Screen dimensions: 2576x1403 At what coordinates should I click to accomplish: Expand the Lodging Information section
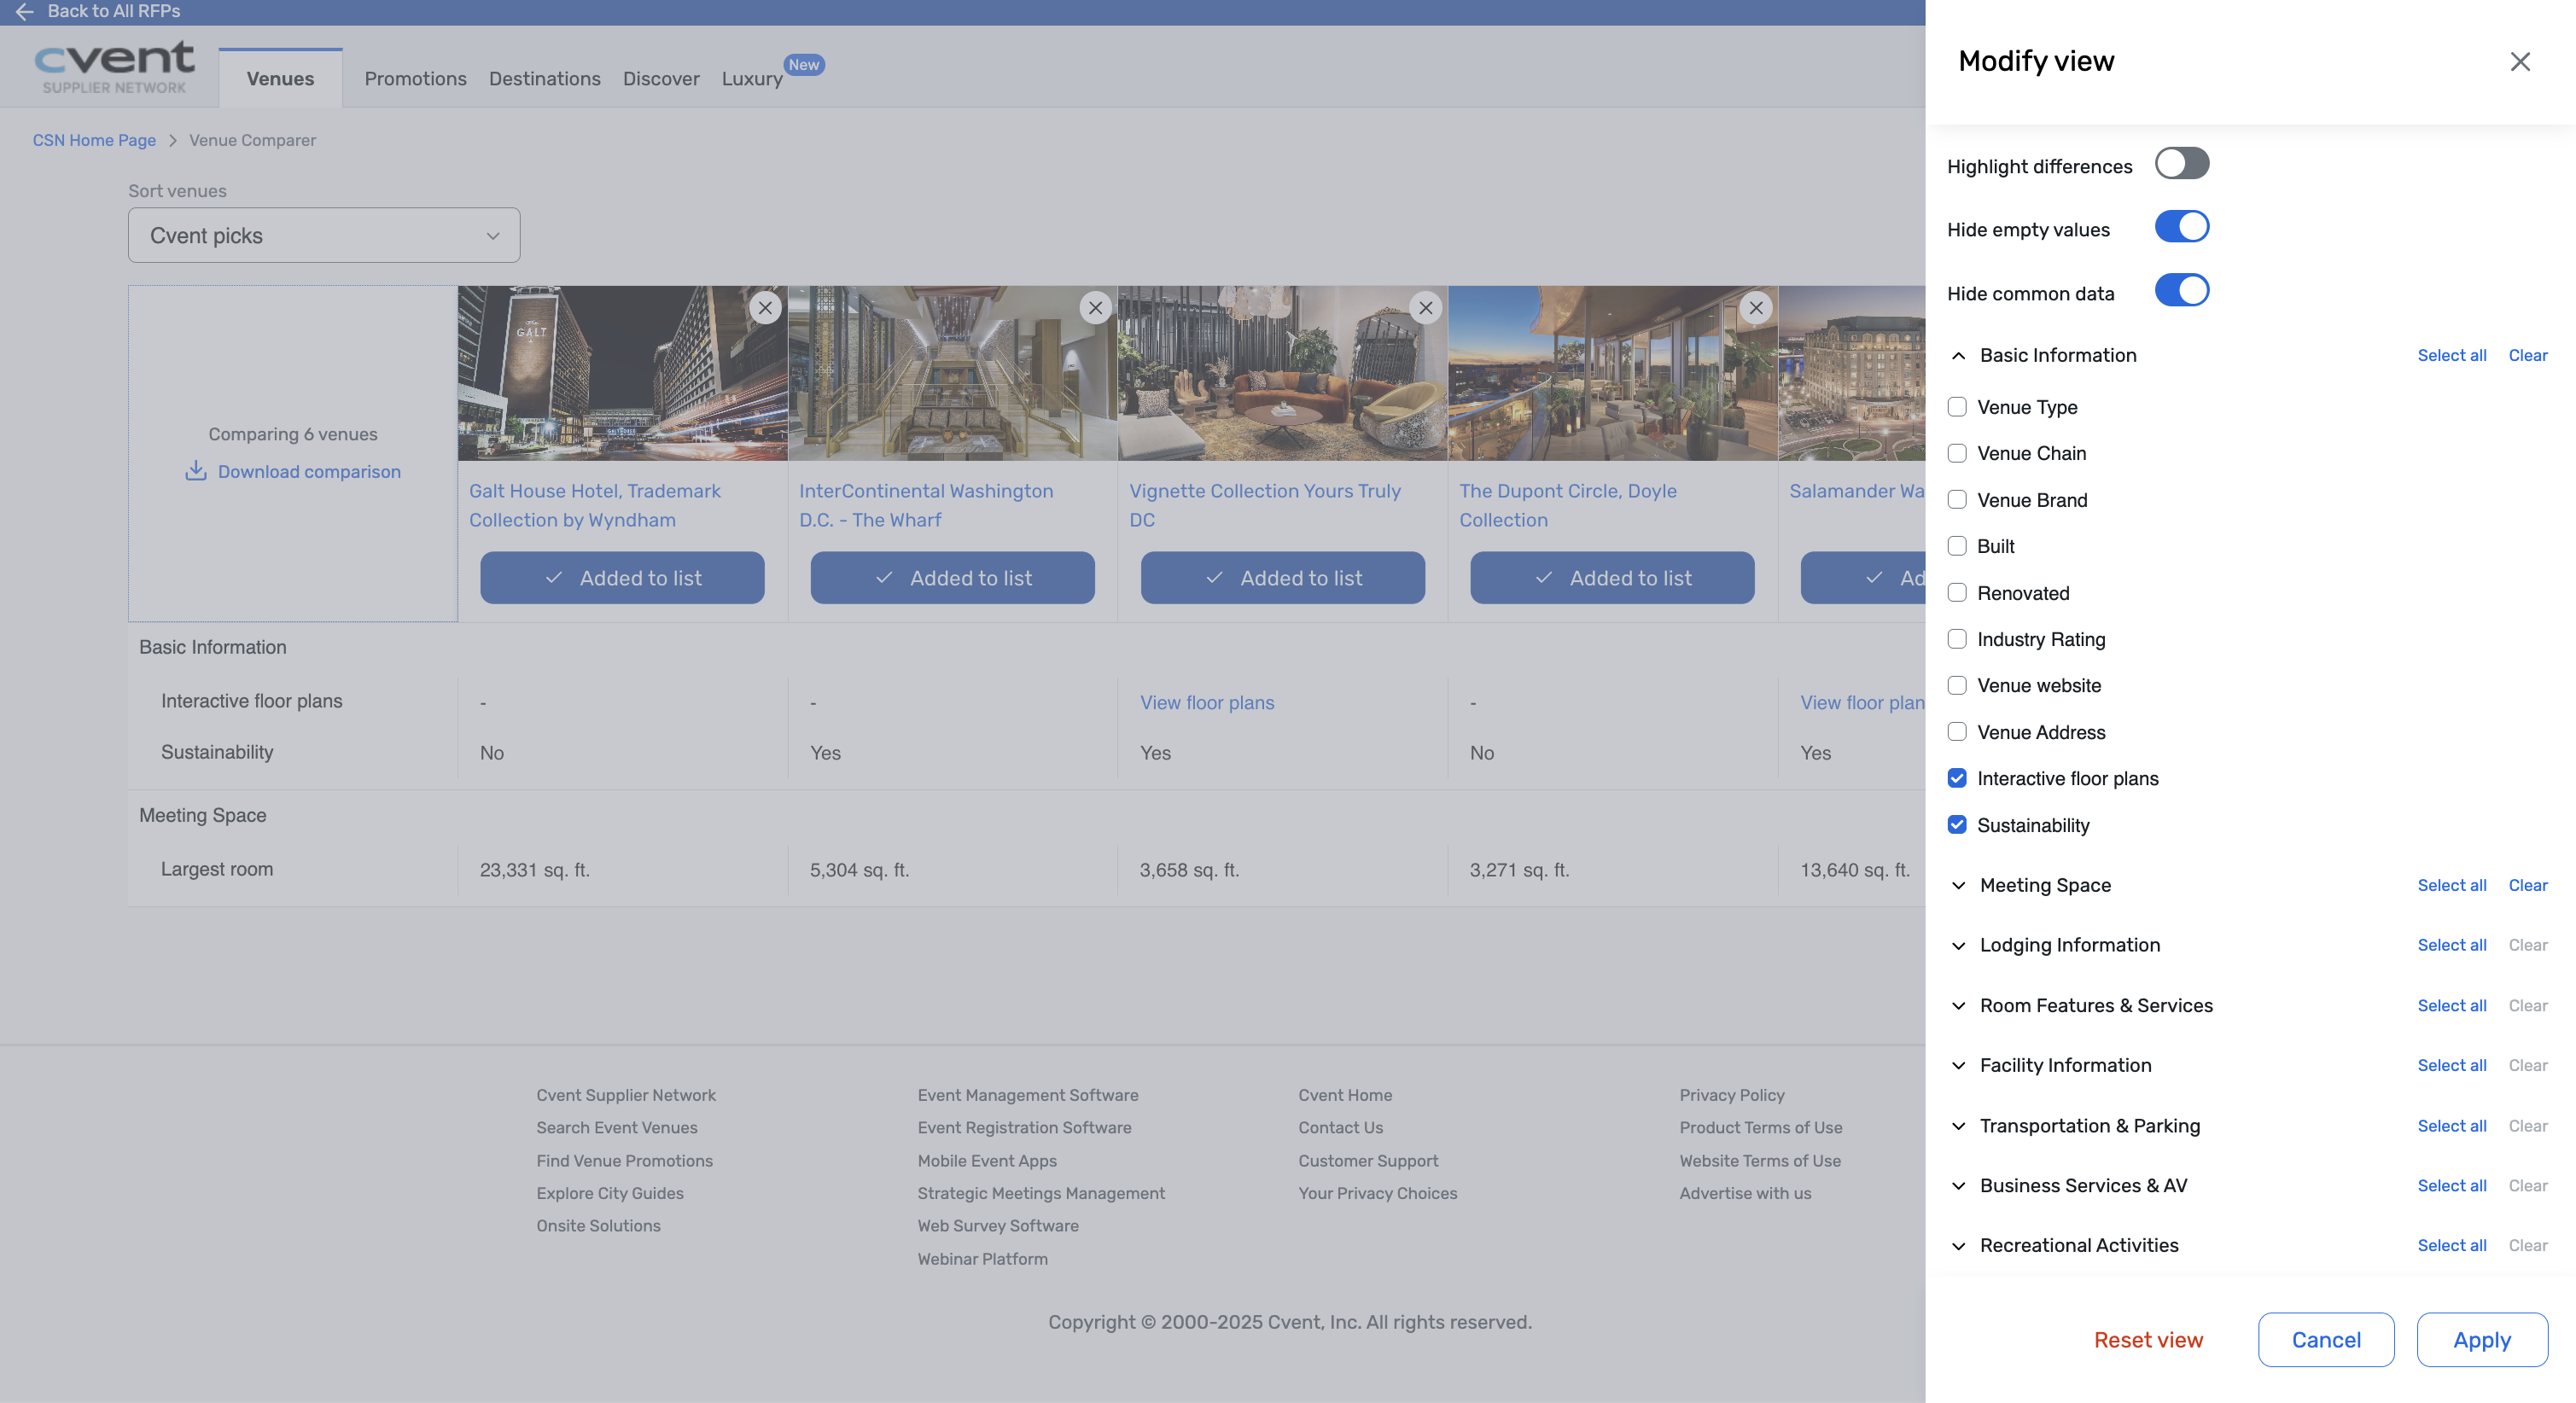[1959, 946]
